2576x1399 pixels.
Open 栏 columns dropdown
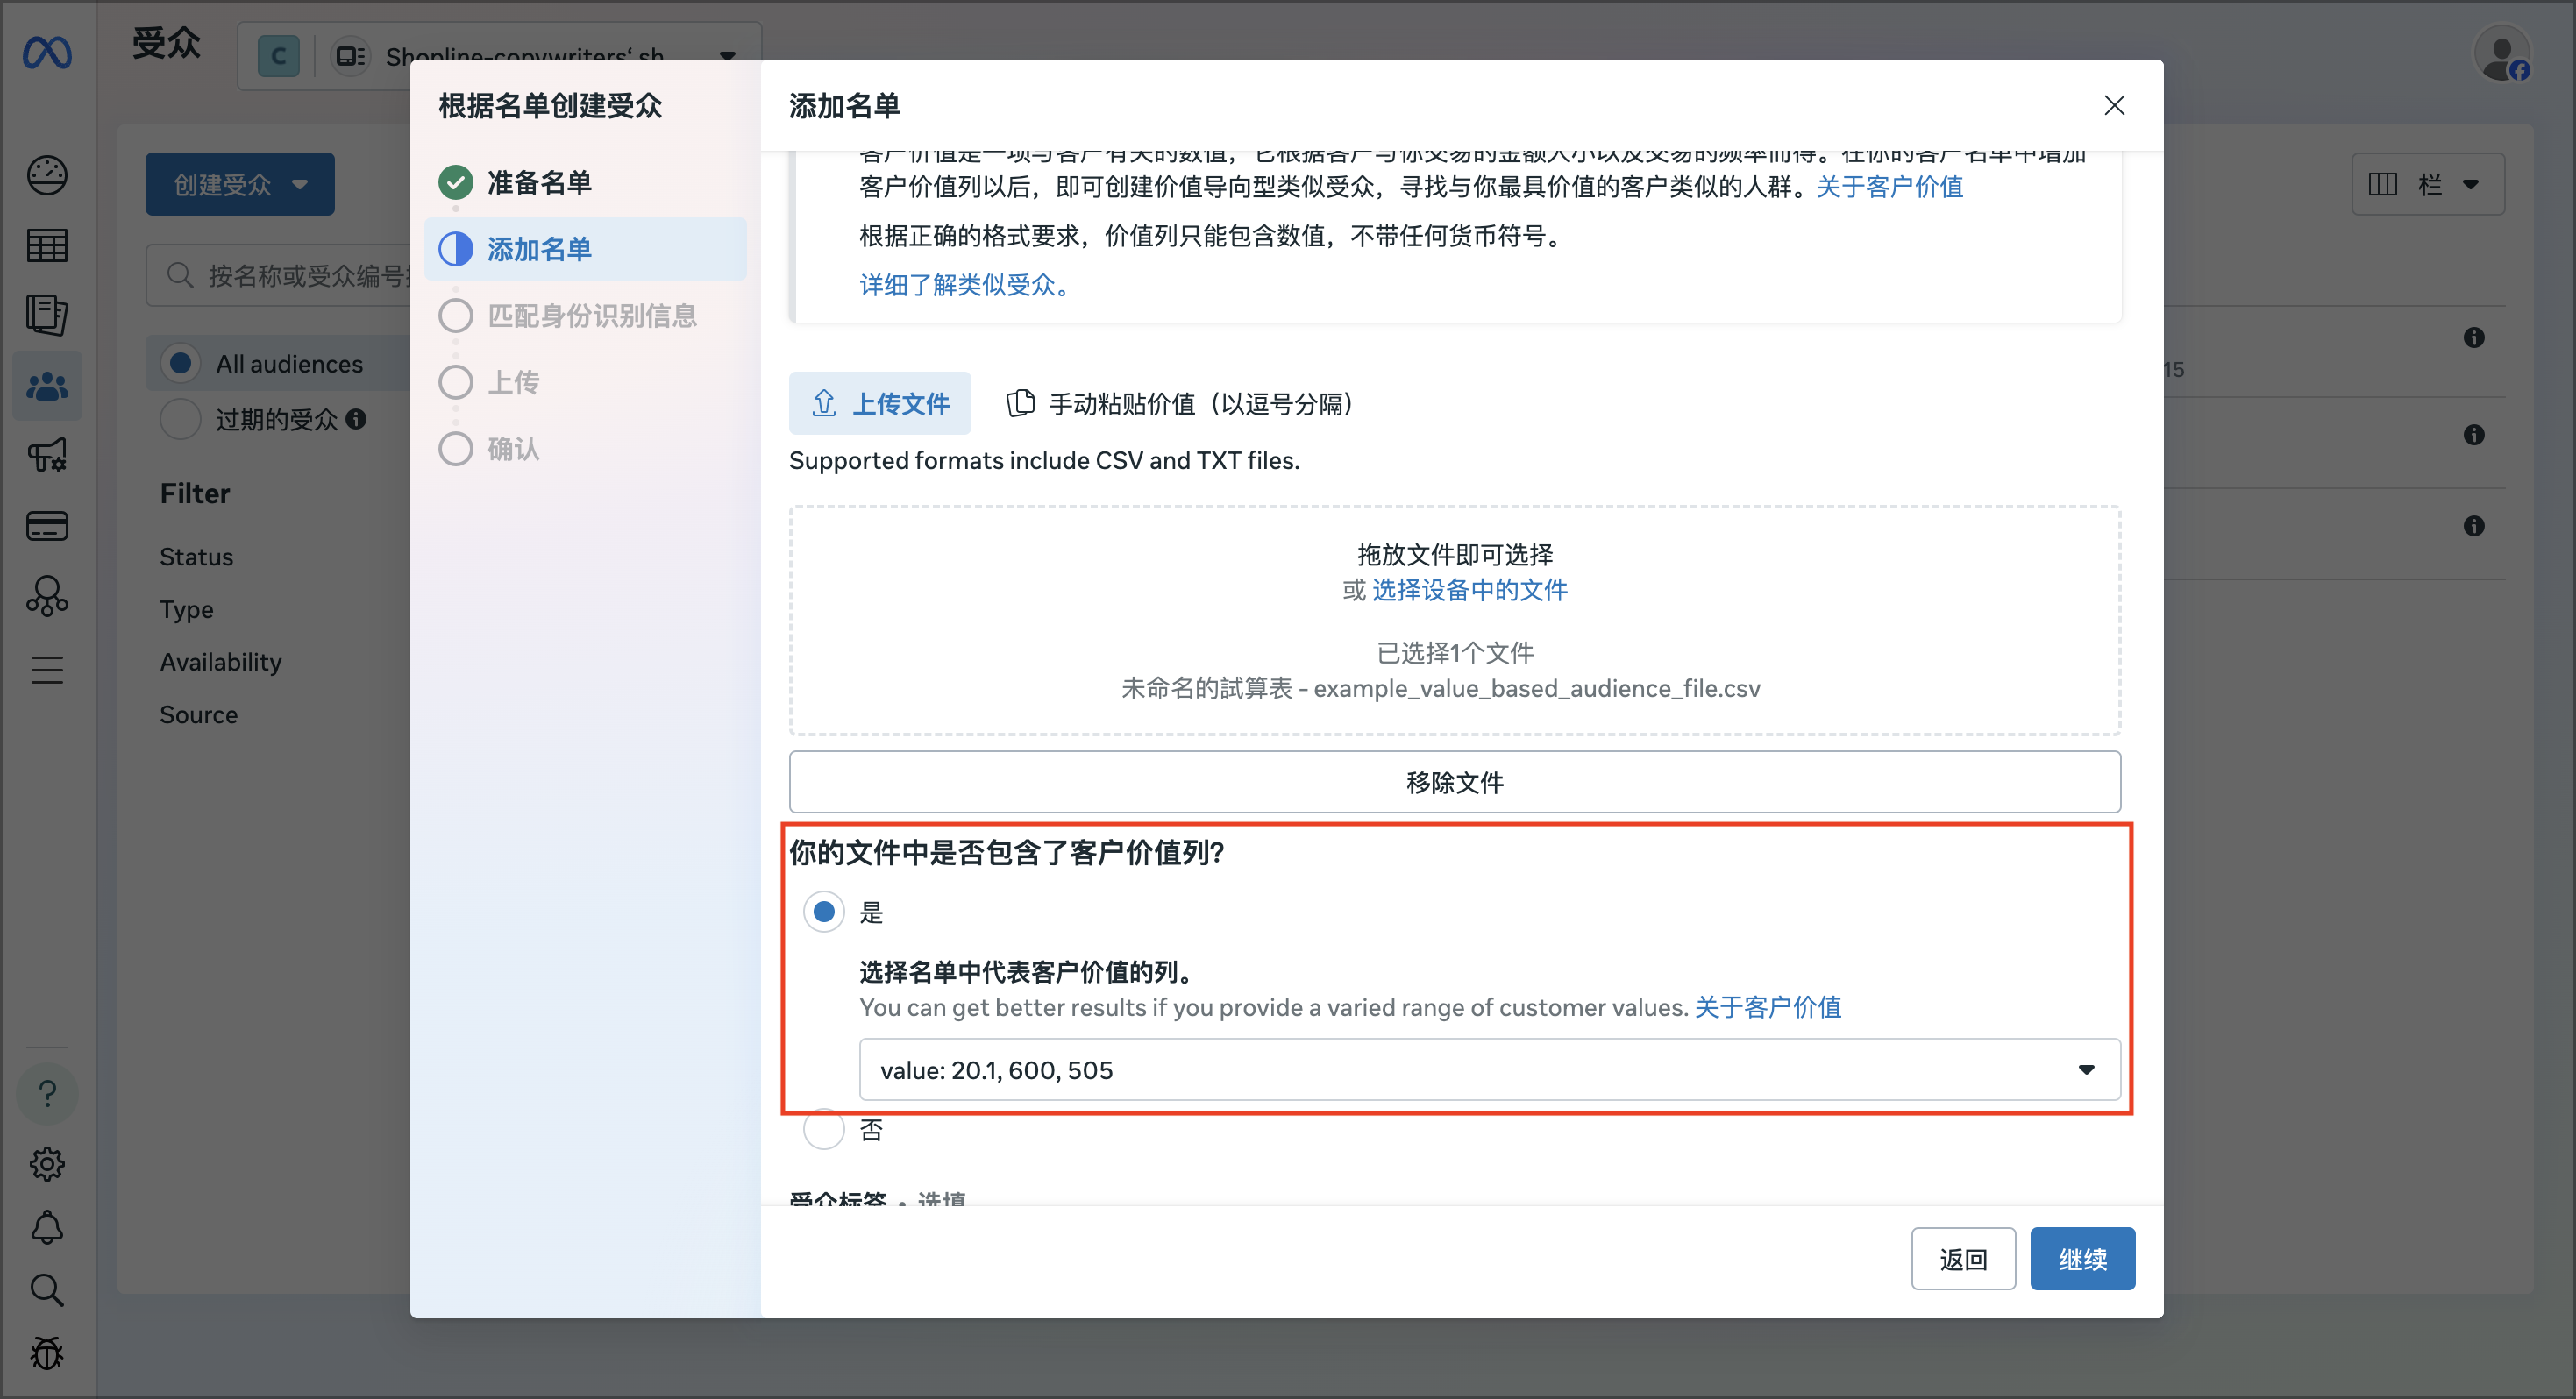click(2428, 184)
